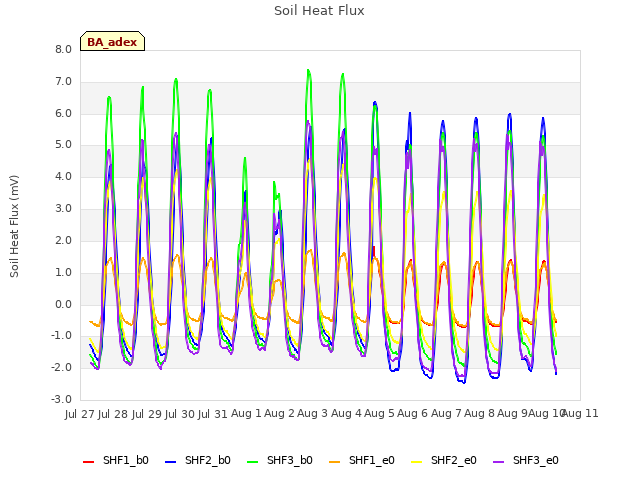Click the Aug 6 x-axis date label
Screen dimensions: 640x480
tap(412, 413)
